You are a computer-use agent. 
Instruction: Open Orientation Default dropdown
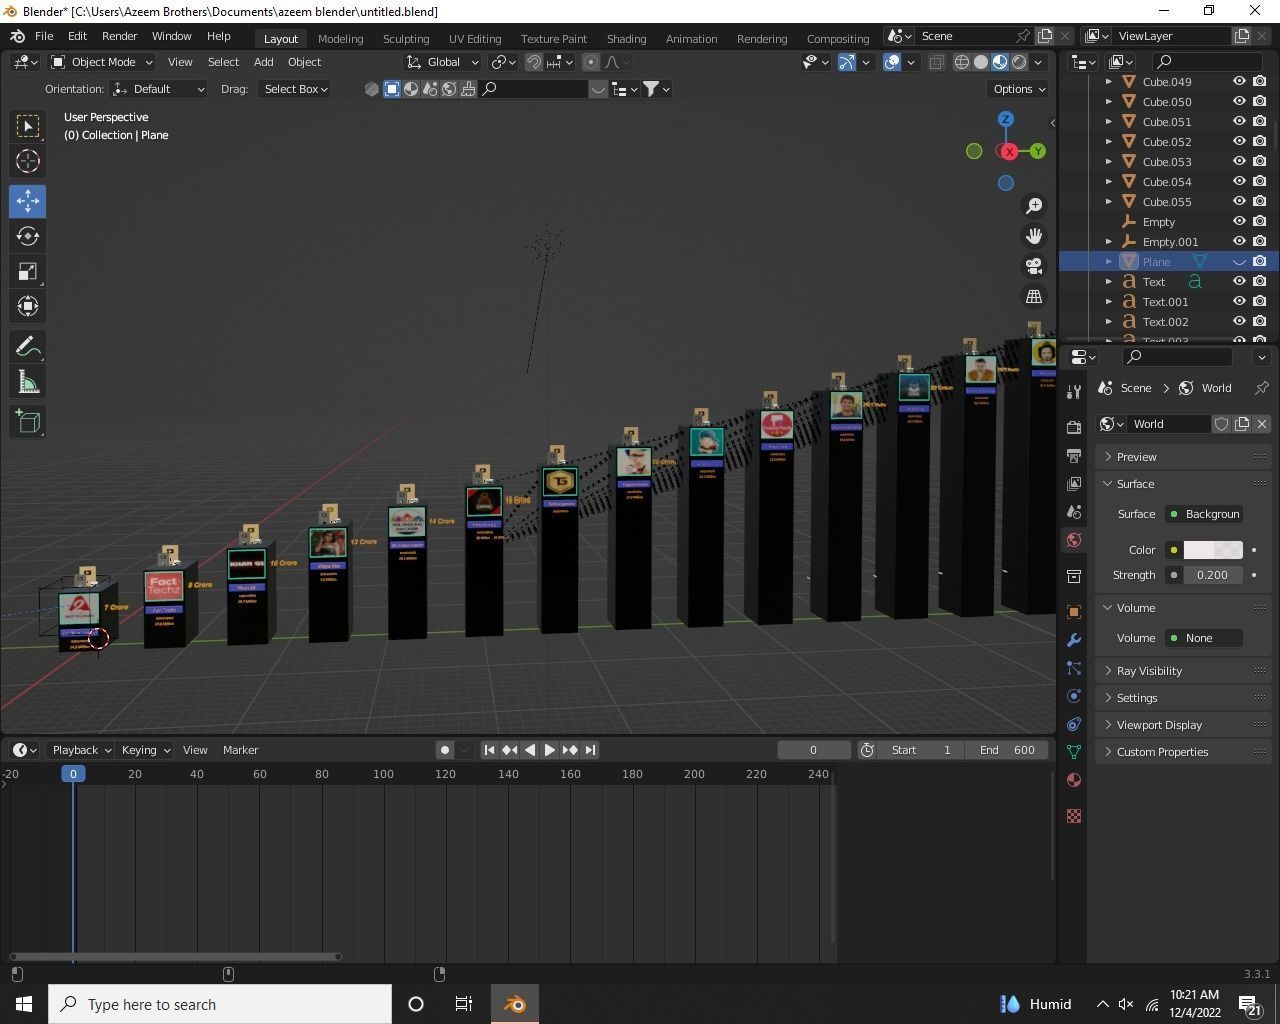point(159,89)
